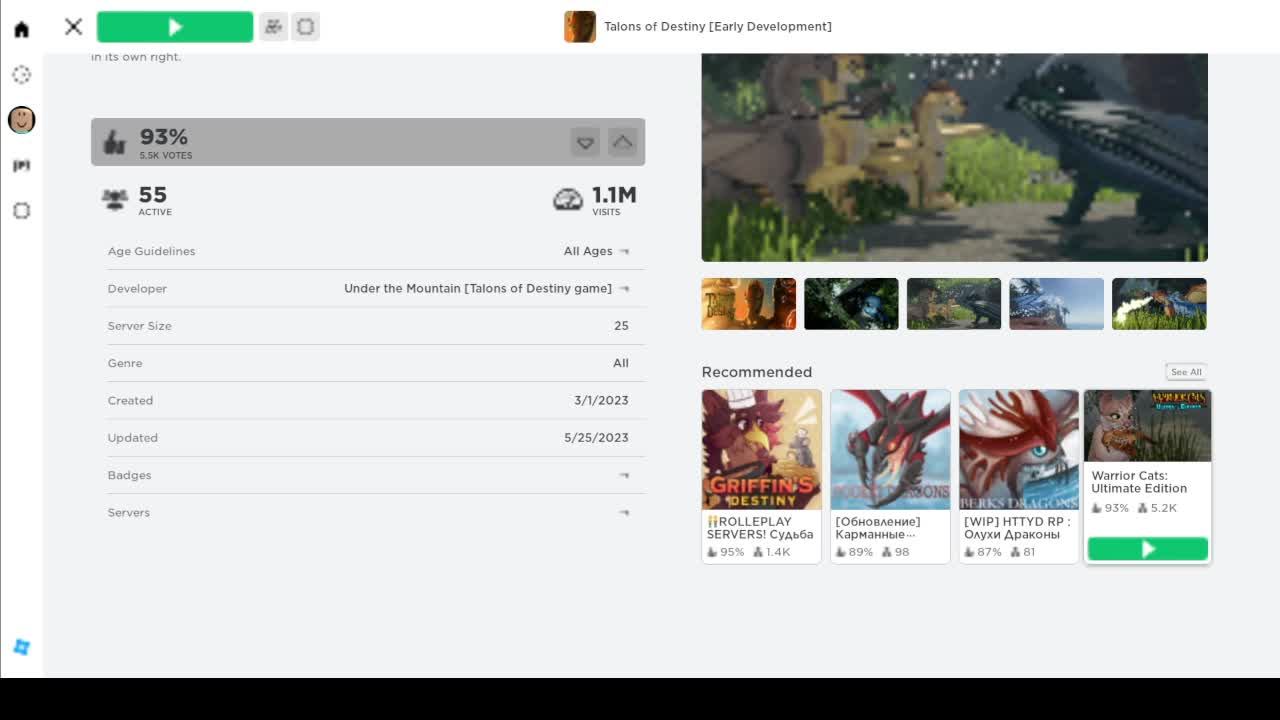The width and height of the screenshot is (1280, 720).
Task: Click the blue Windows-style icon in the sidebar
Action: [x=21, y=647]
